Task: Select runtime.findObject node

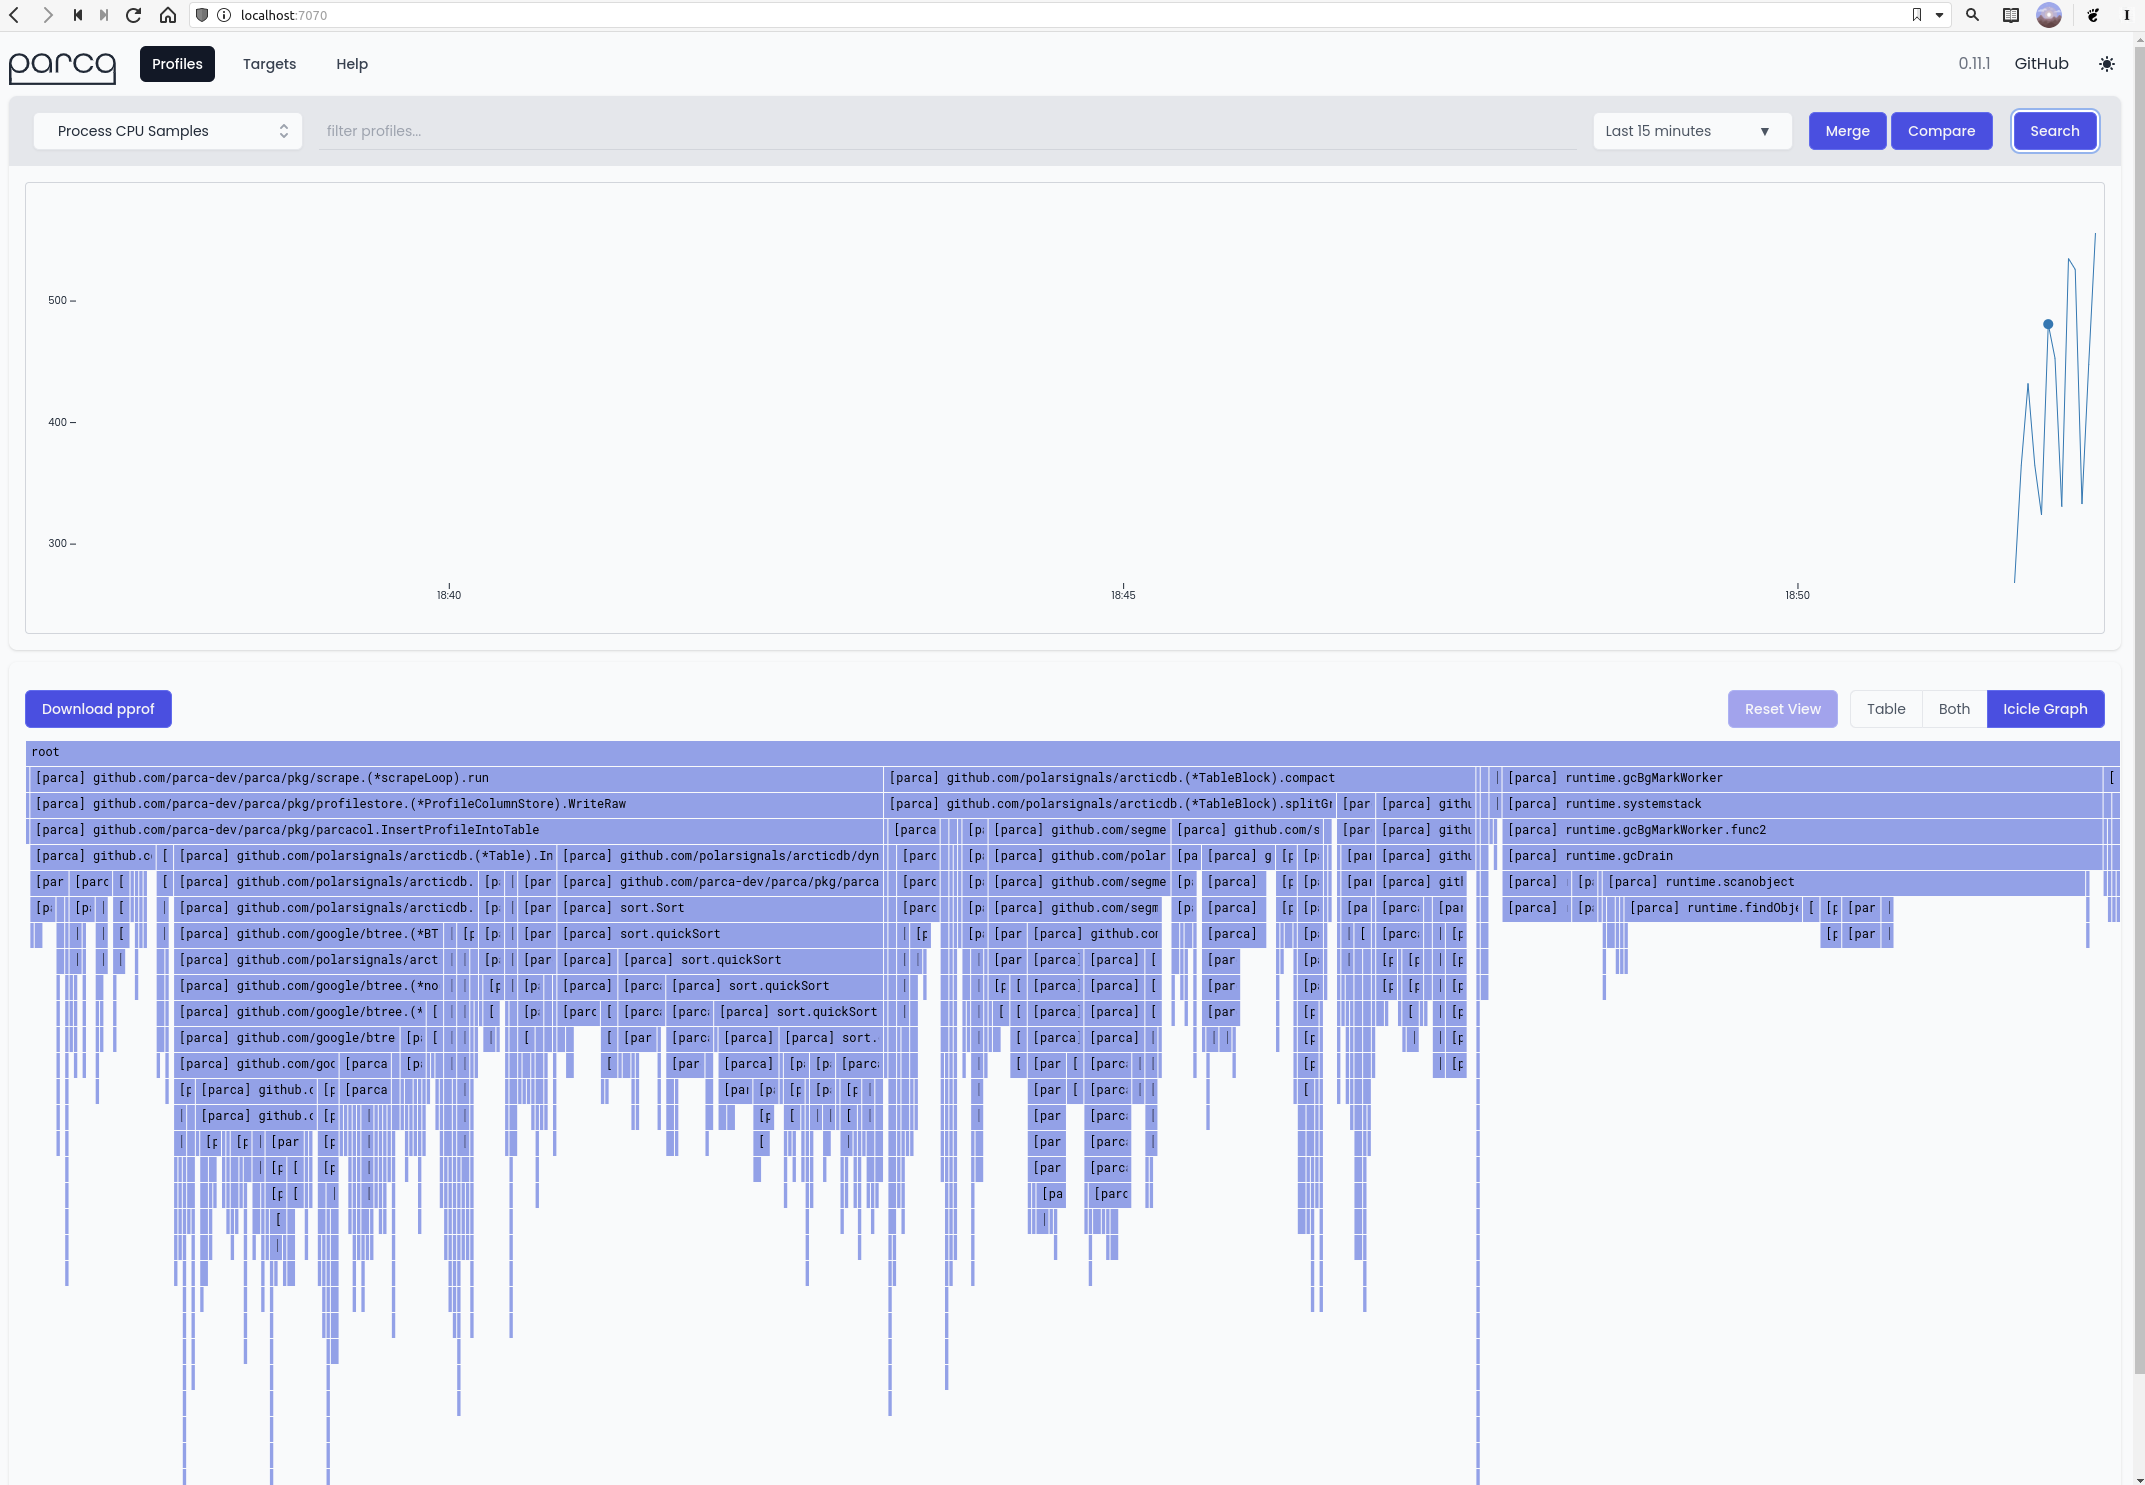Action: 1713,908
